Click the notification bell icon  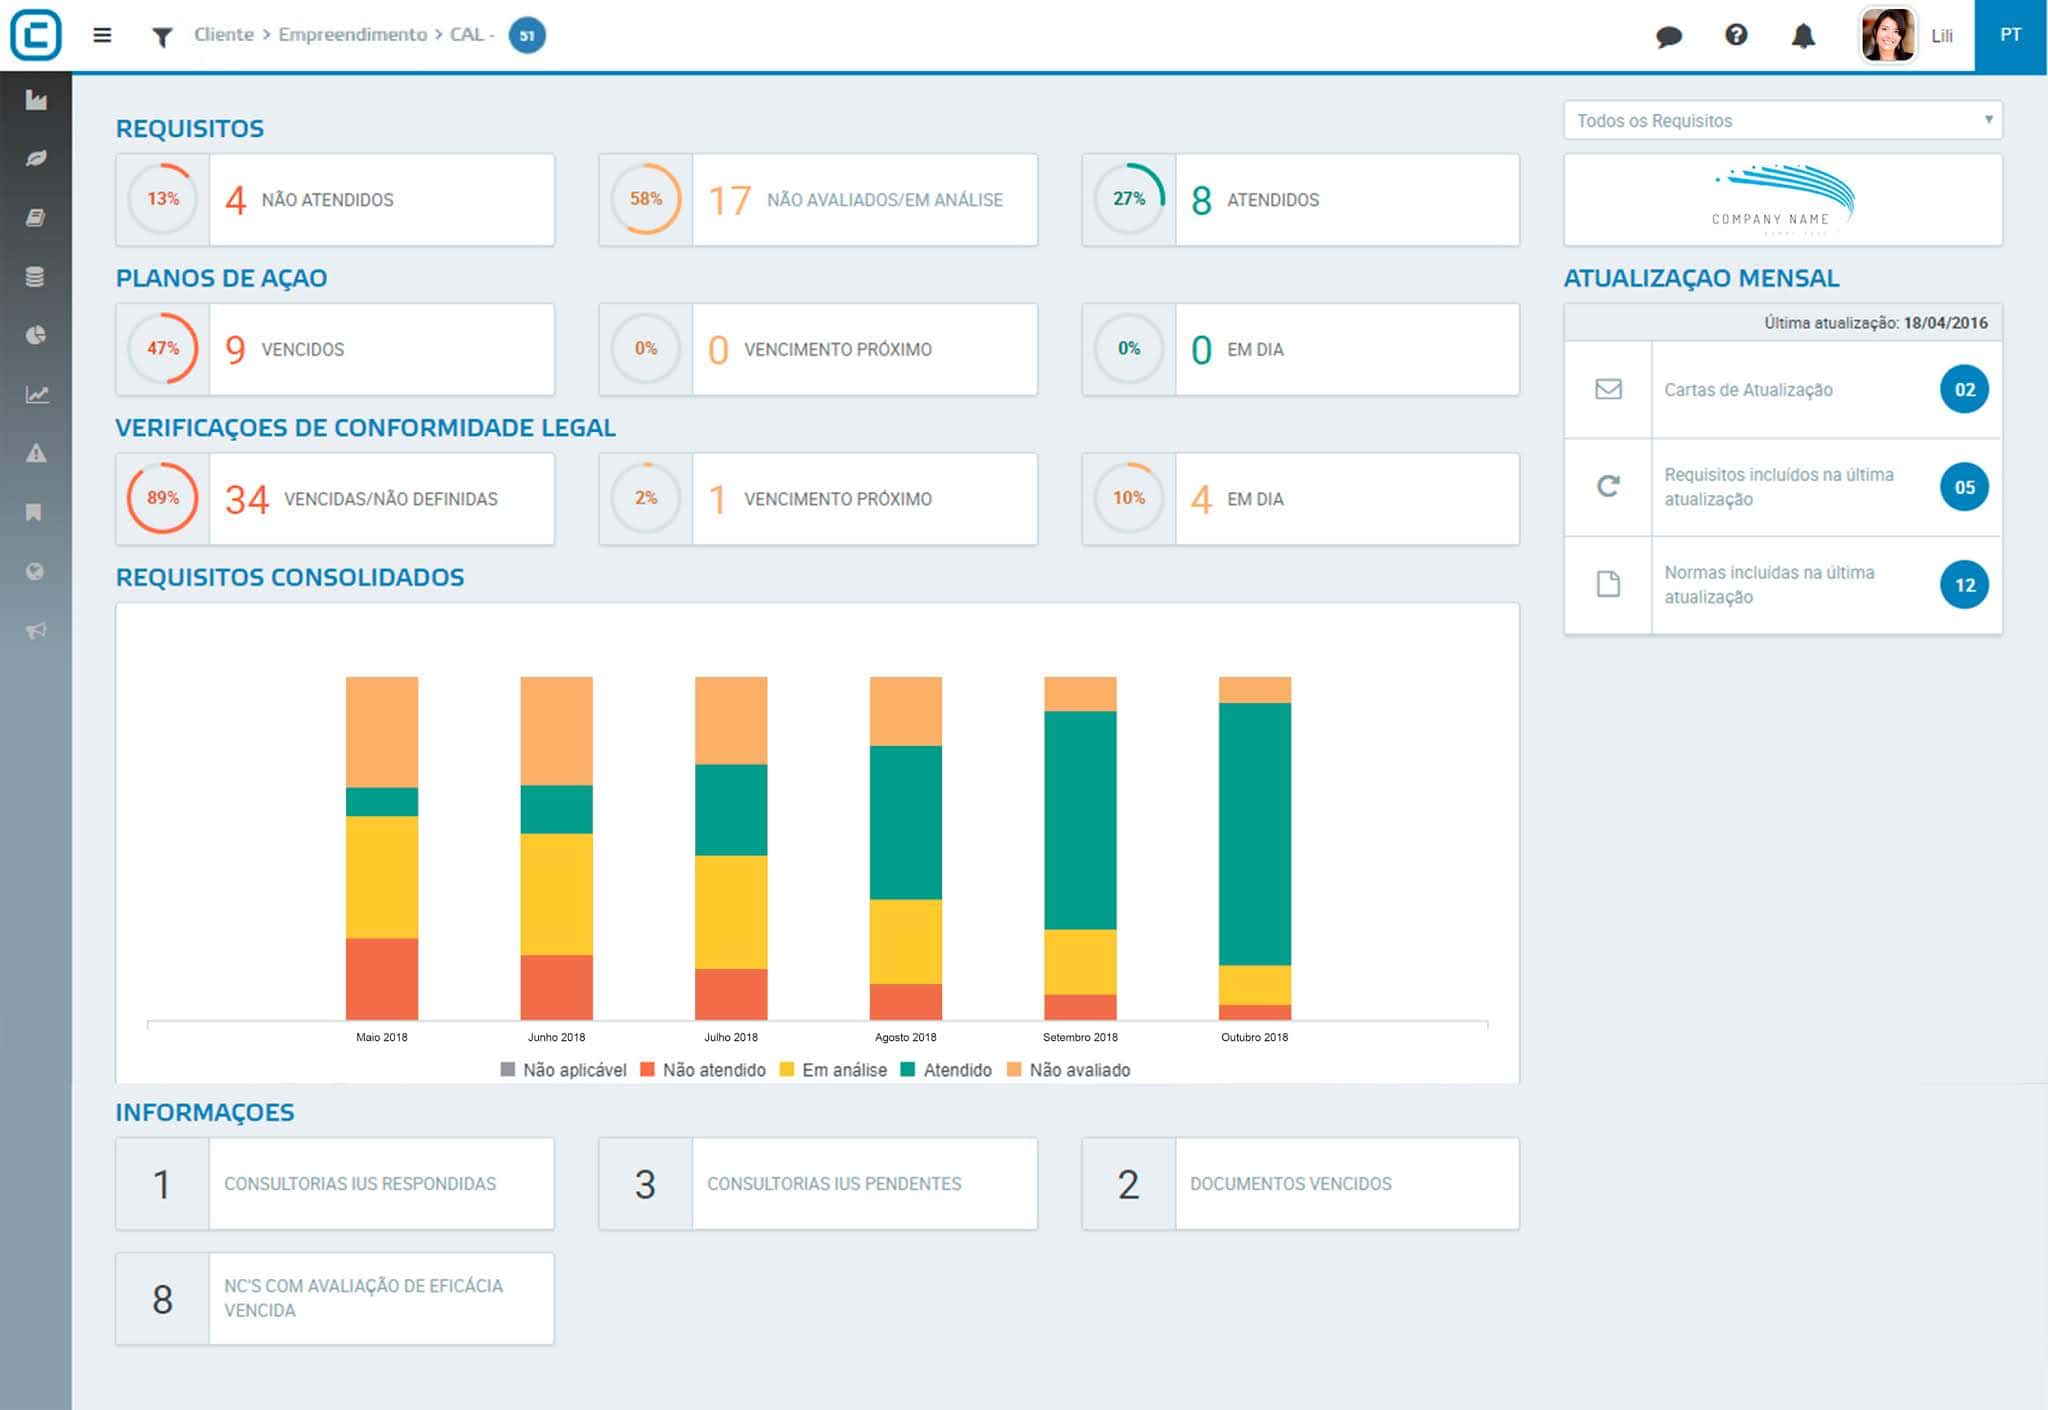tap(1803, 36)
